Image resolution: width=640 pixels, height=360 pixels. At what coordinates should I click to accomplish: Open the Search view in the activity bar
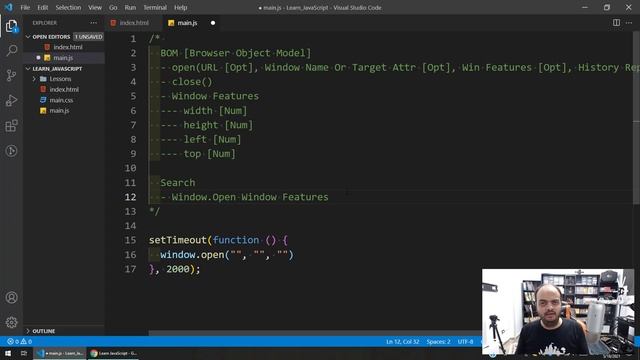(11, 51)
